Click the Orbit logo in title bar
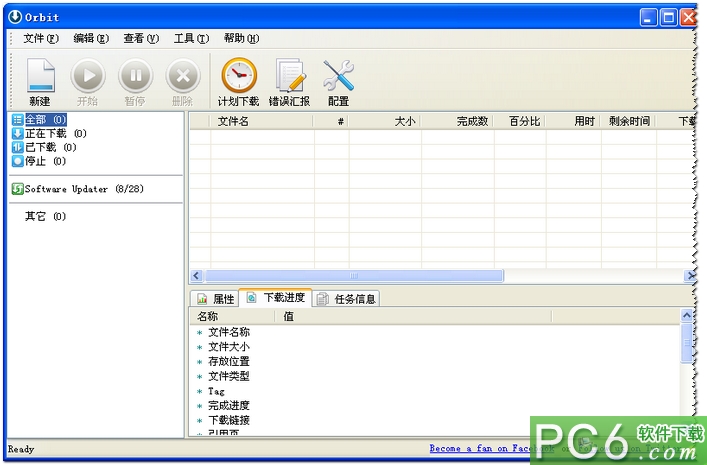 click(x=15, y=17)
